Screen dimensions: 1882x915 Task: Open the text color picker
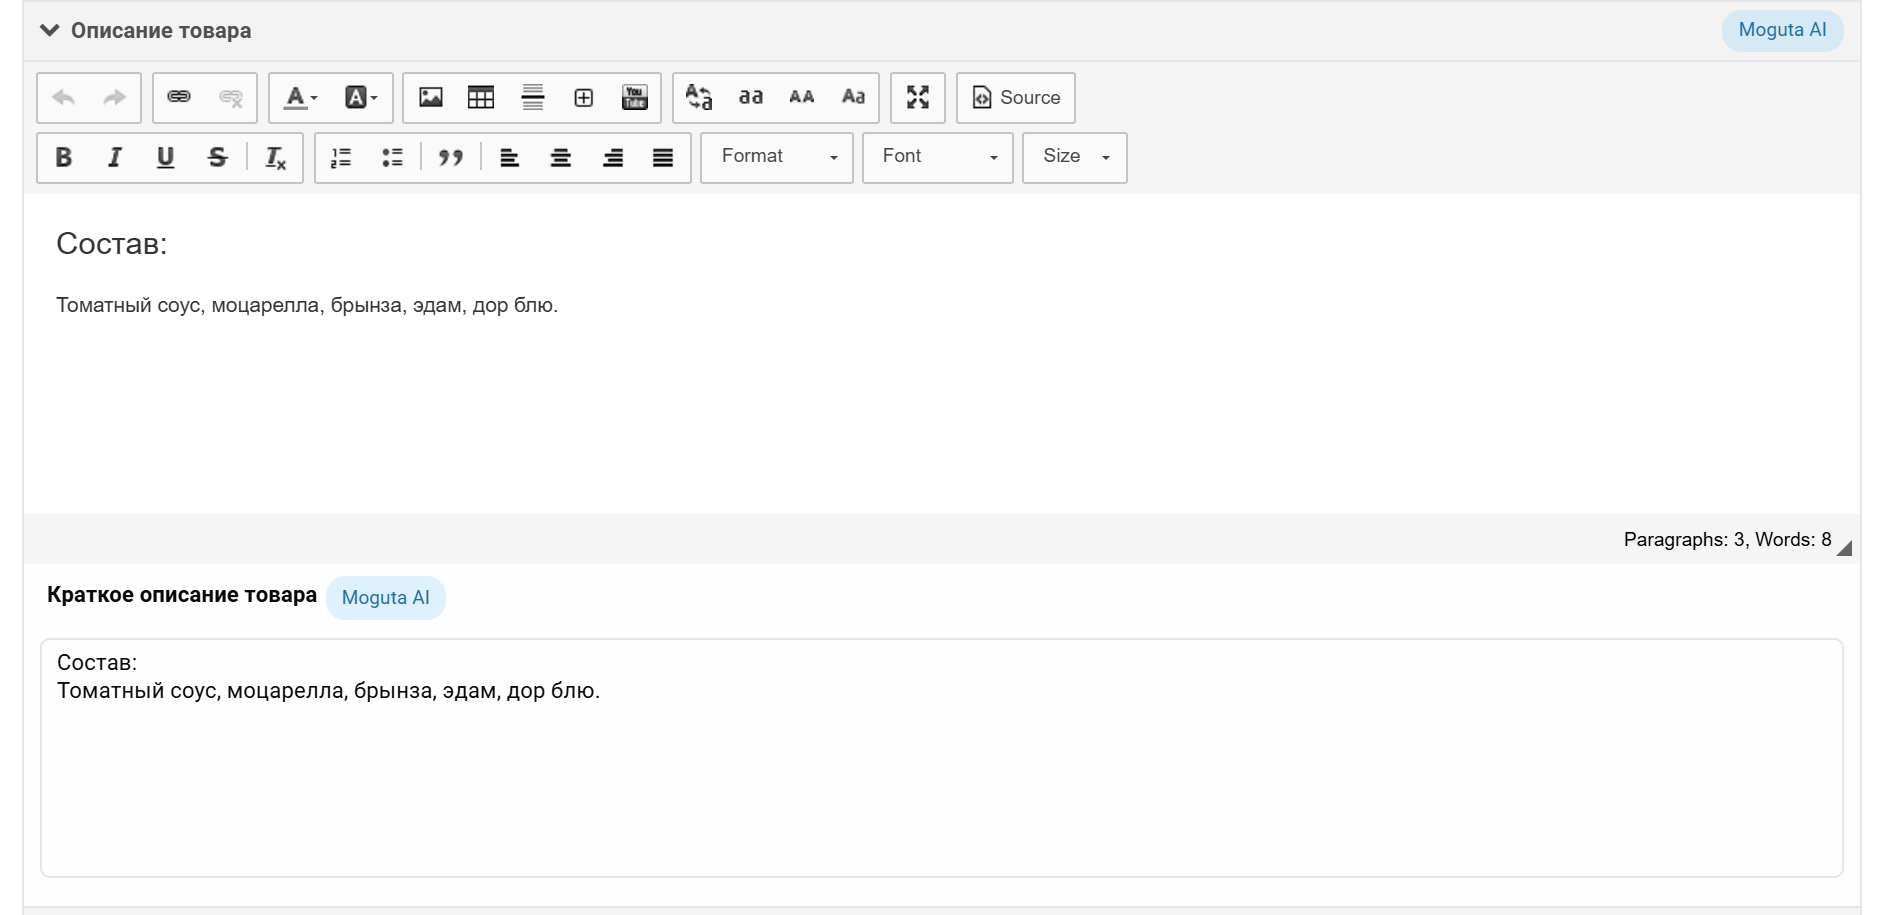click(300, 97)
